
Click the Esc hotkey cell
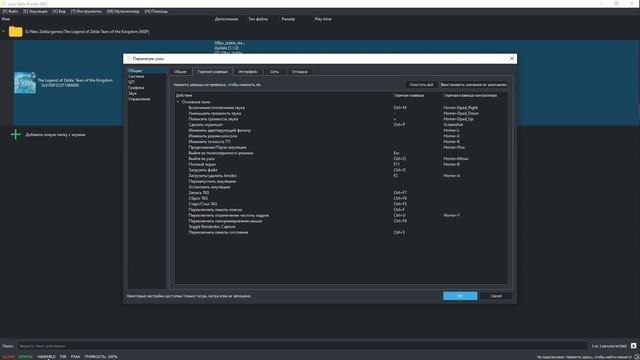point(396,153)
